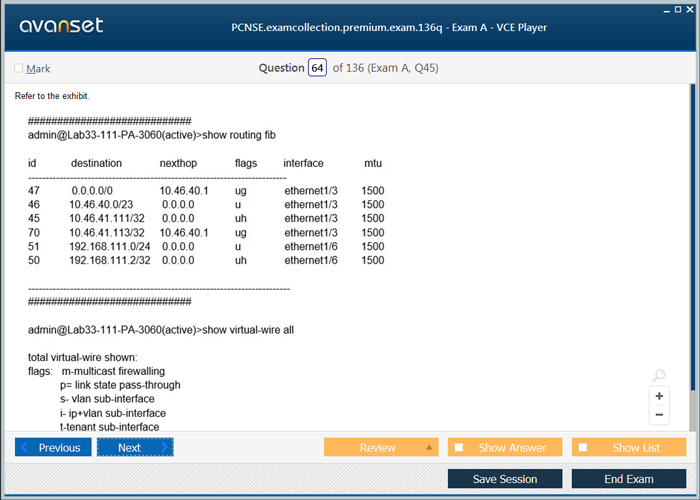Click the left arrow on Previous button
This screenshot has width=700, height=500.
point(26,448)
